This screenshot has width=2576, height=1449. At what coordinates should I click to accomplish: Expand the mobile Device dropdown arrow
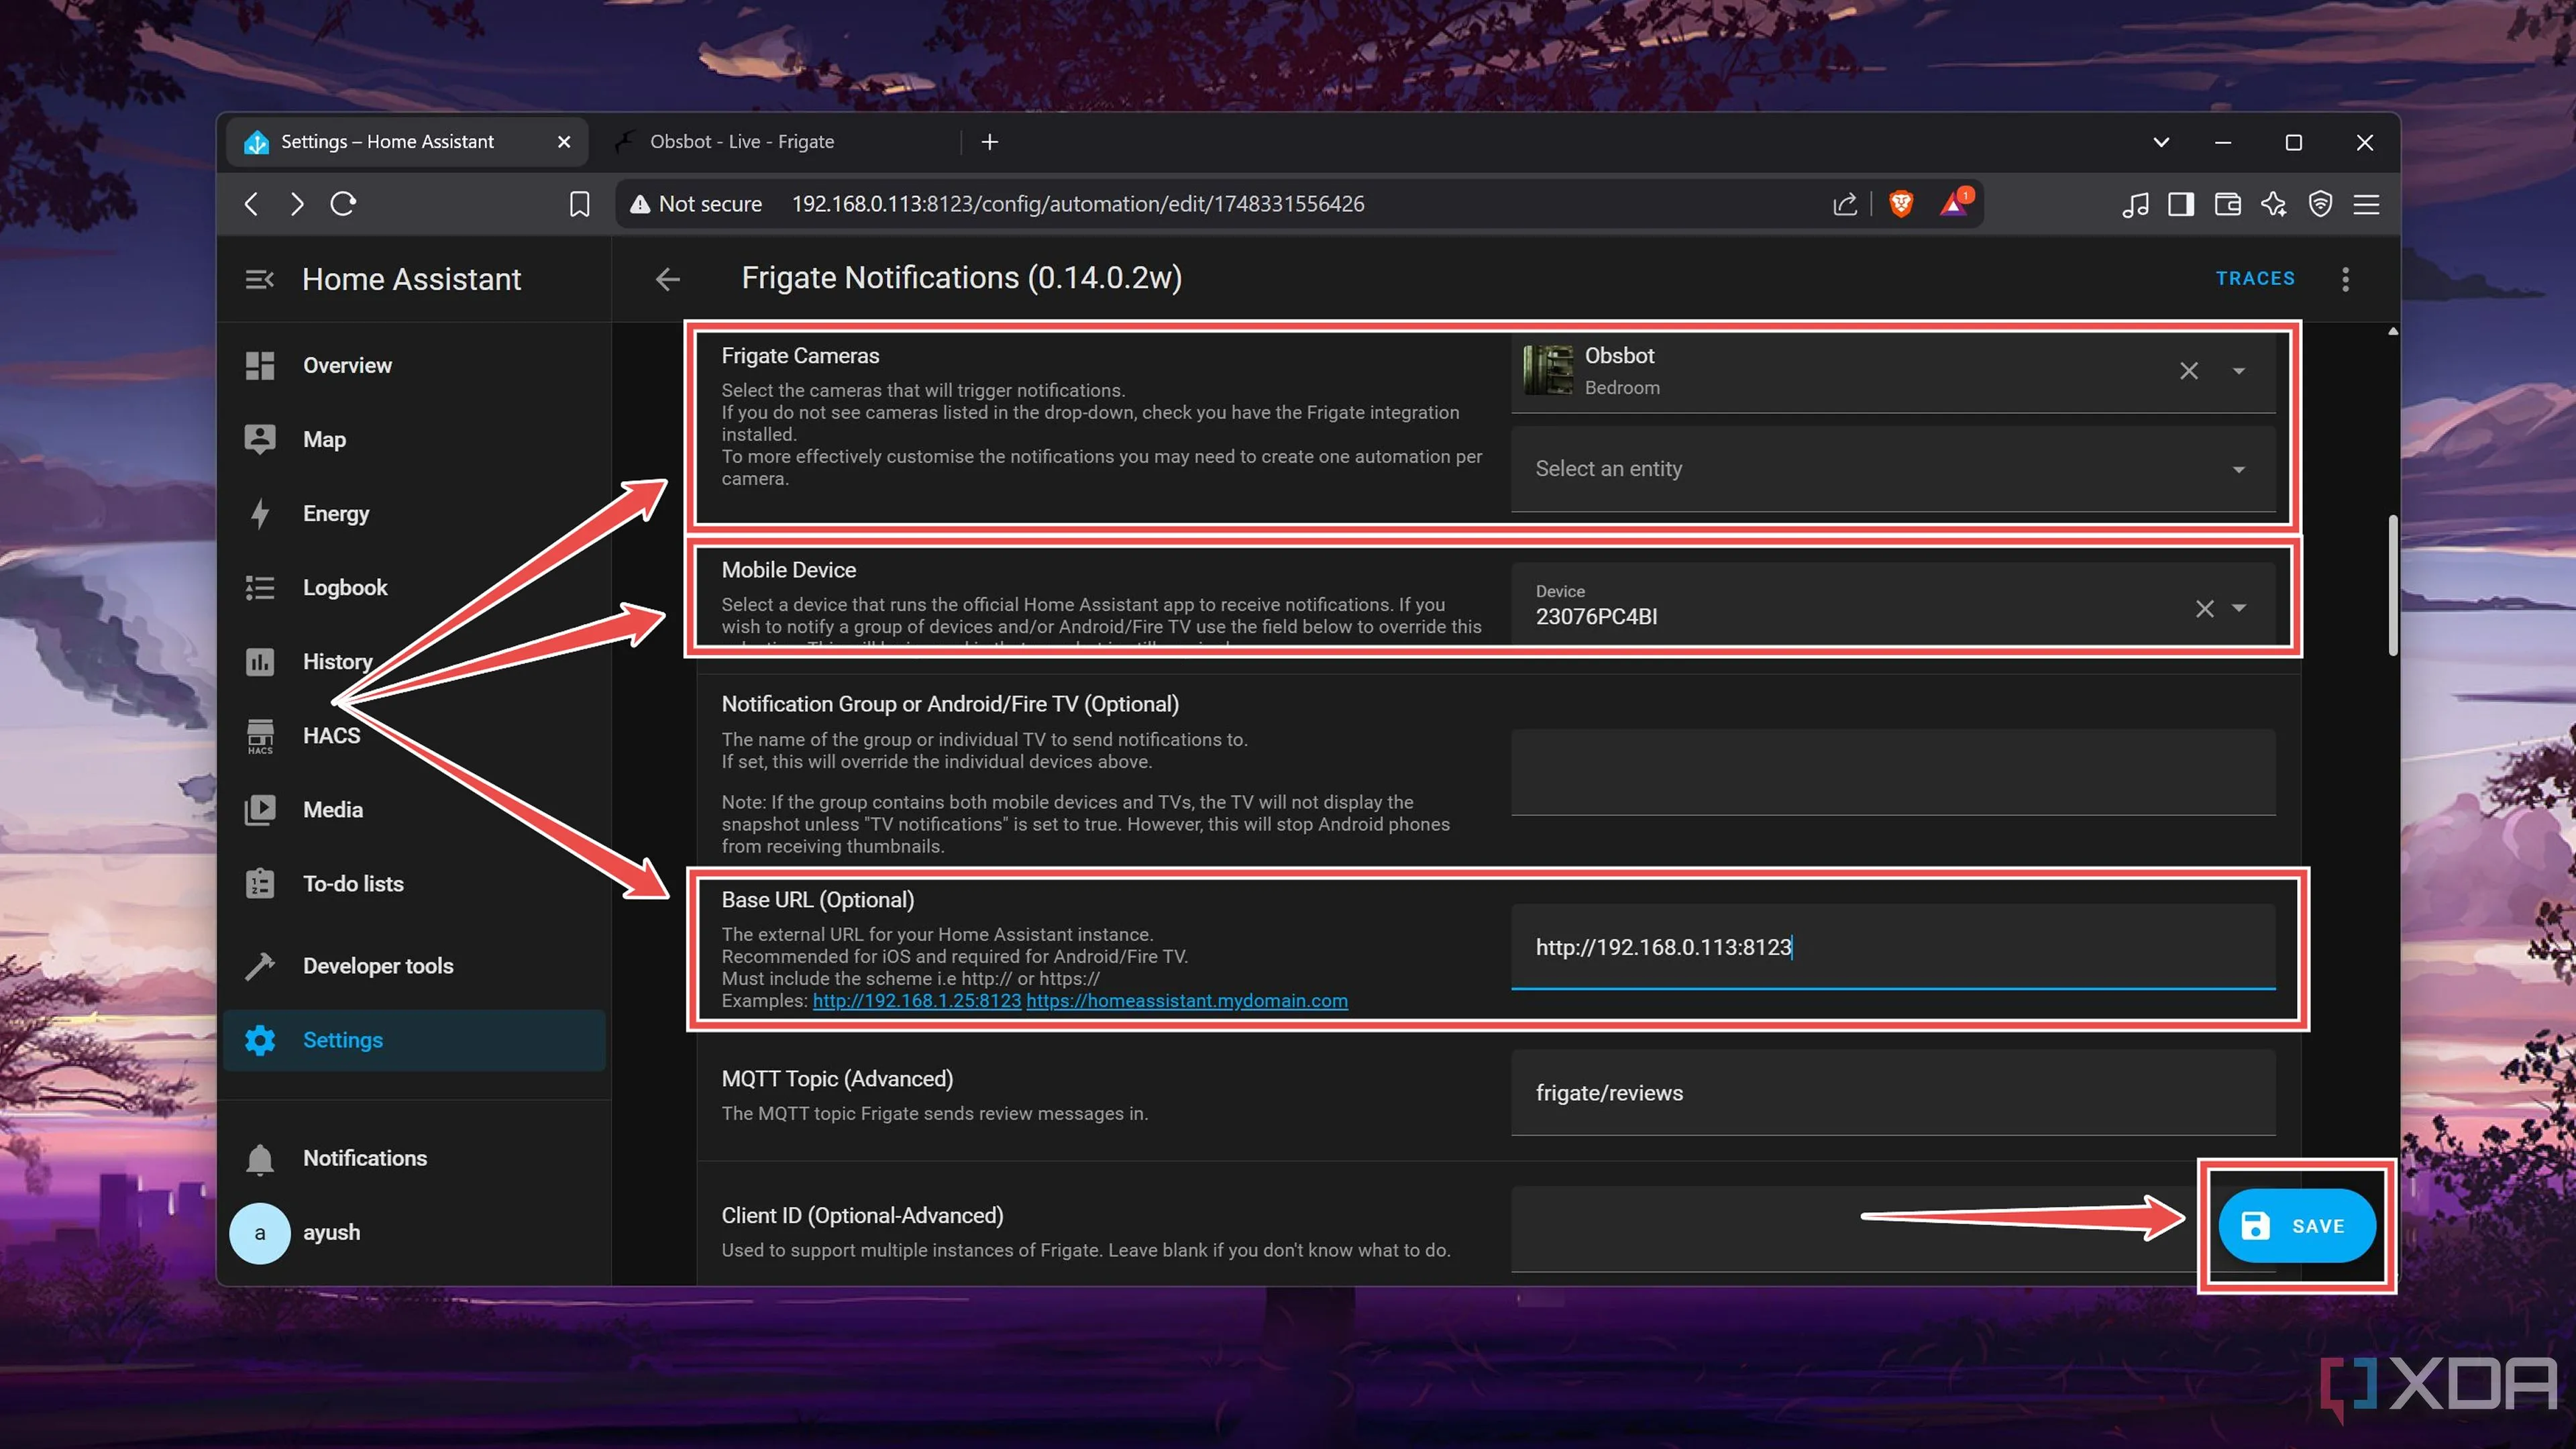[2239, 608]
